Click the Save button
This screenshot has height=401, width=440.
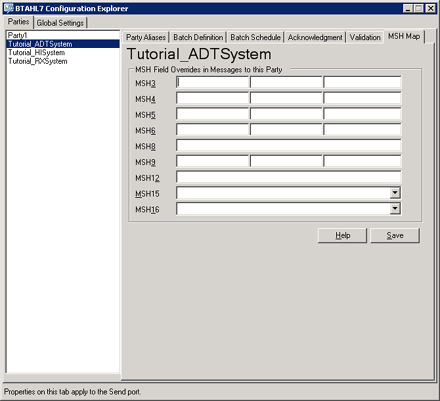395,236
